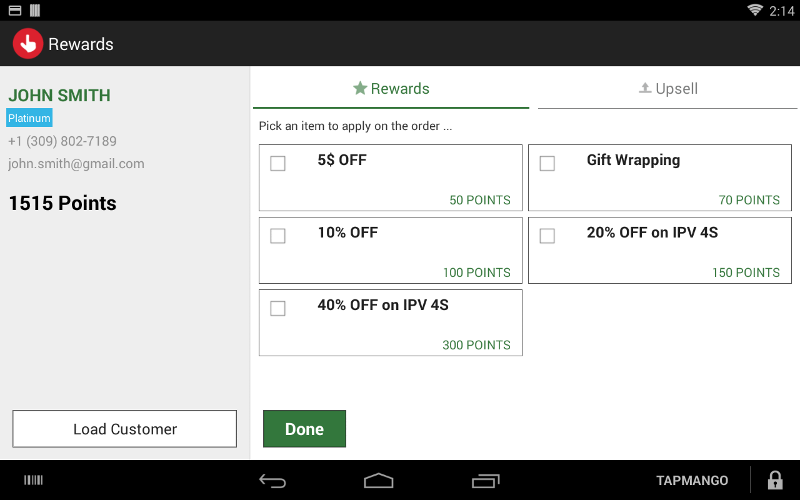Tap the TAPMANGO label in bottom bar
800x500 pixels.
(x=692, y=481)
